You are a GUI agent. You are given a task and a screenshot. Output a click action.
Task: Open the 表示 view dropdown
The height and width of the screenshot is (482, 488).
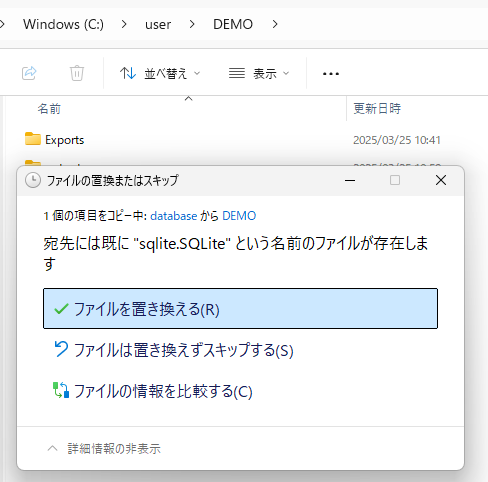tap(259, 73)
